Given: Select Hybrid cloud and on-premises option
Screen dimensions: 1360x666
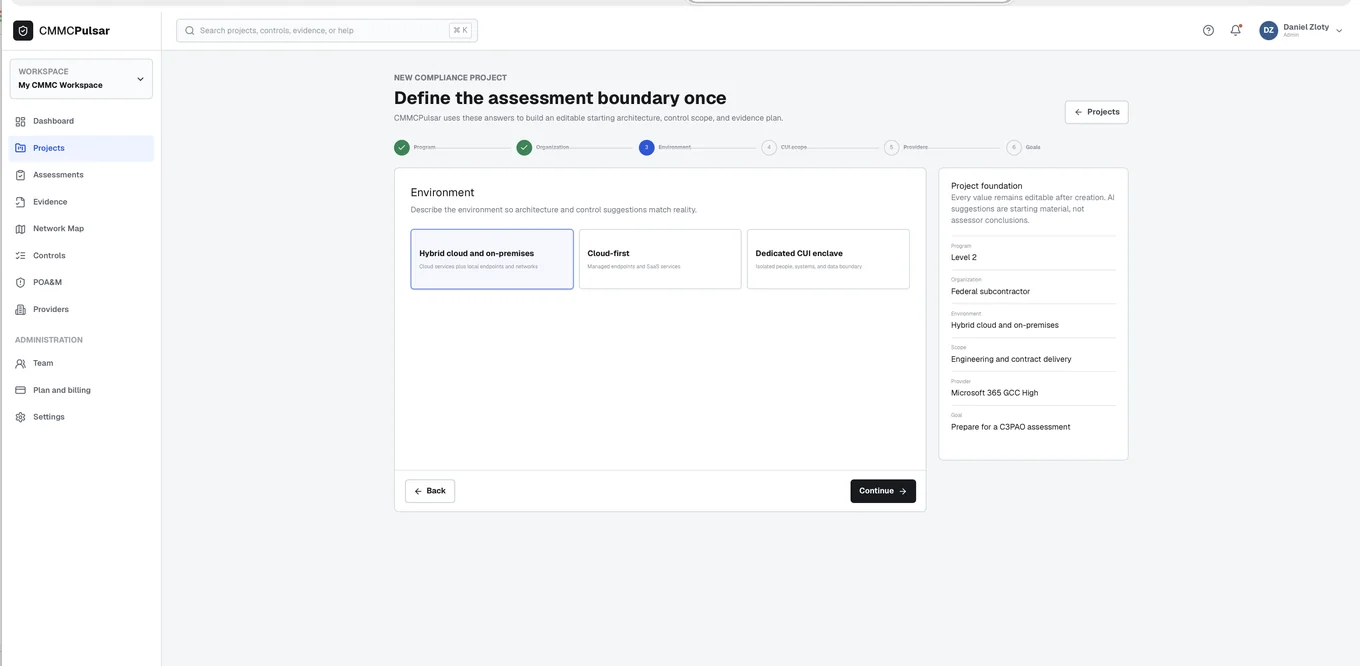Looking at the screenshot, I should (x=492, y=259).
